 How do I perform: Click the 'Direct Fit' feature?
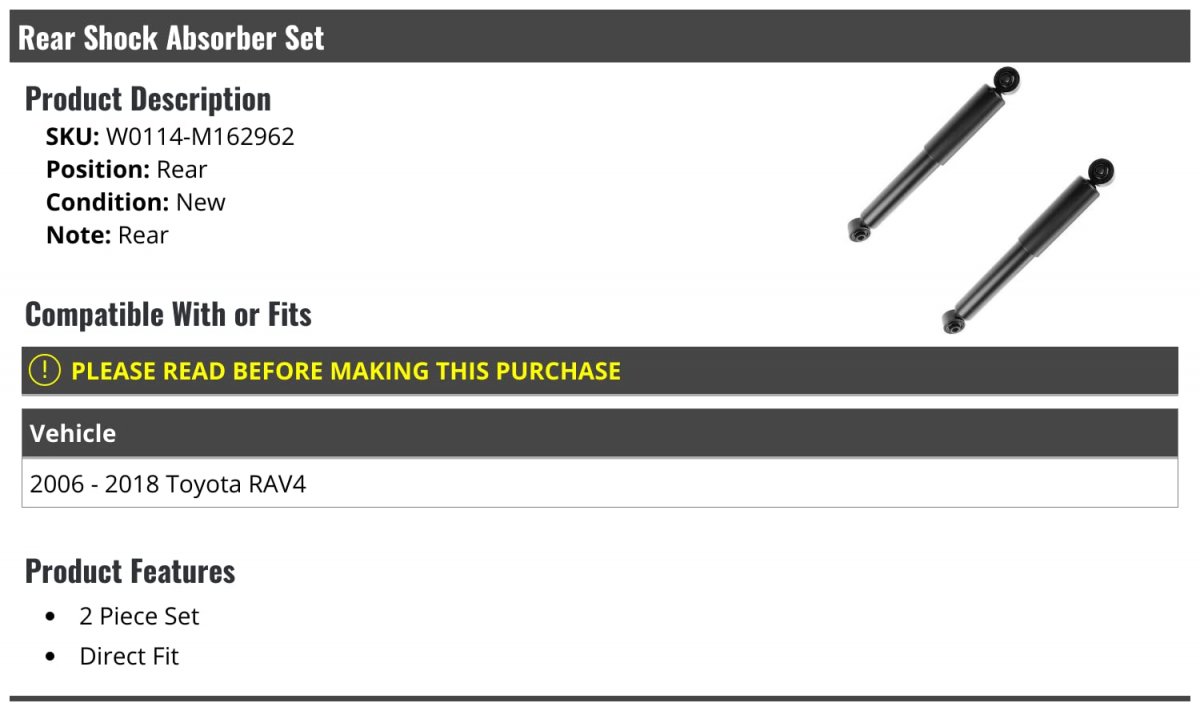click(129, 656)
